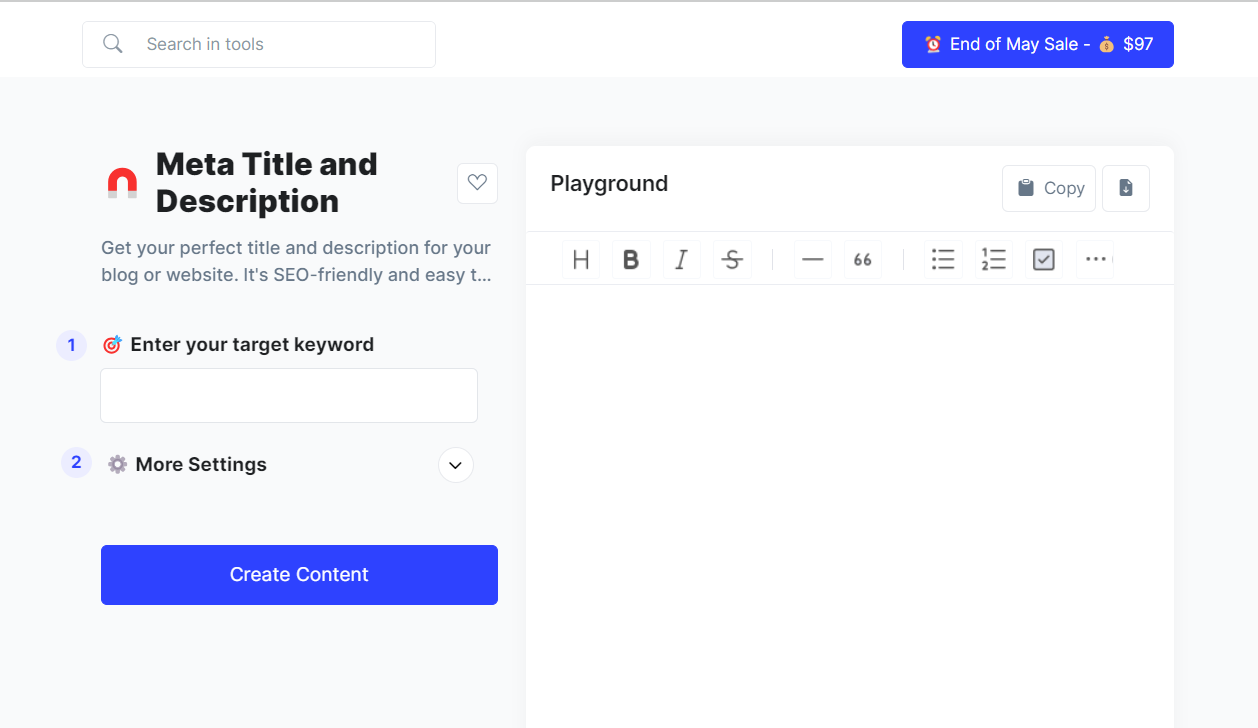The width and height of the screenshot is (1258, 728).
Task: Download the playground document
Action: (1126, 188)
